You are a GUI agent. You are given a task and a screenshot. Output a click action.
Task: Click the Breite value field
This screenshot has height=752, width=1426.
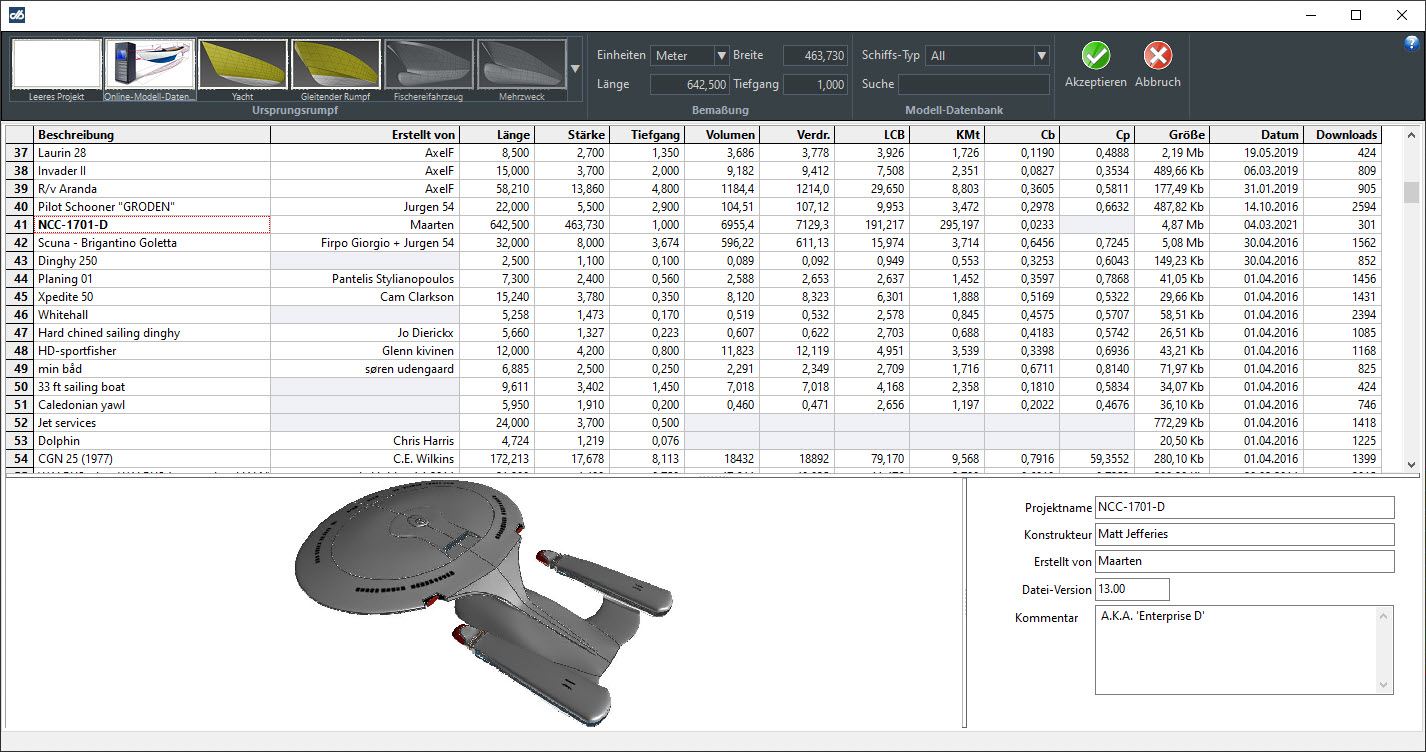tap(815, 56)
